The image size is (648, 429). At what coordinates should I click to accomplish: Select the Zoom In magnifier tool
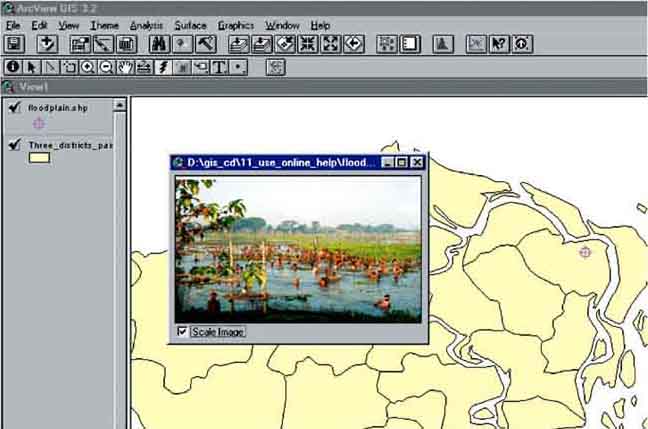pos(88,67)
